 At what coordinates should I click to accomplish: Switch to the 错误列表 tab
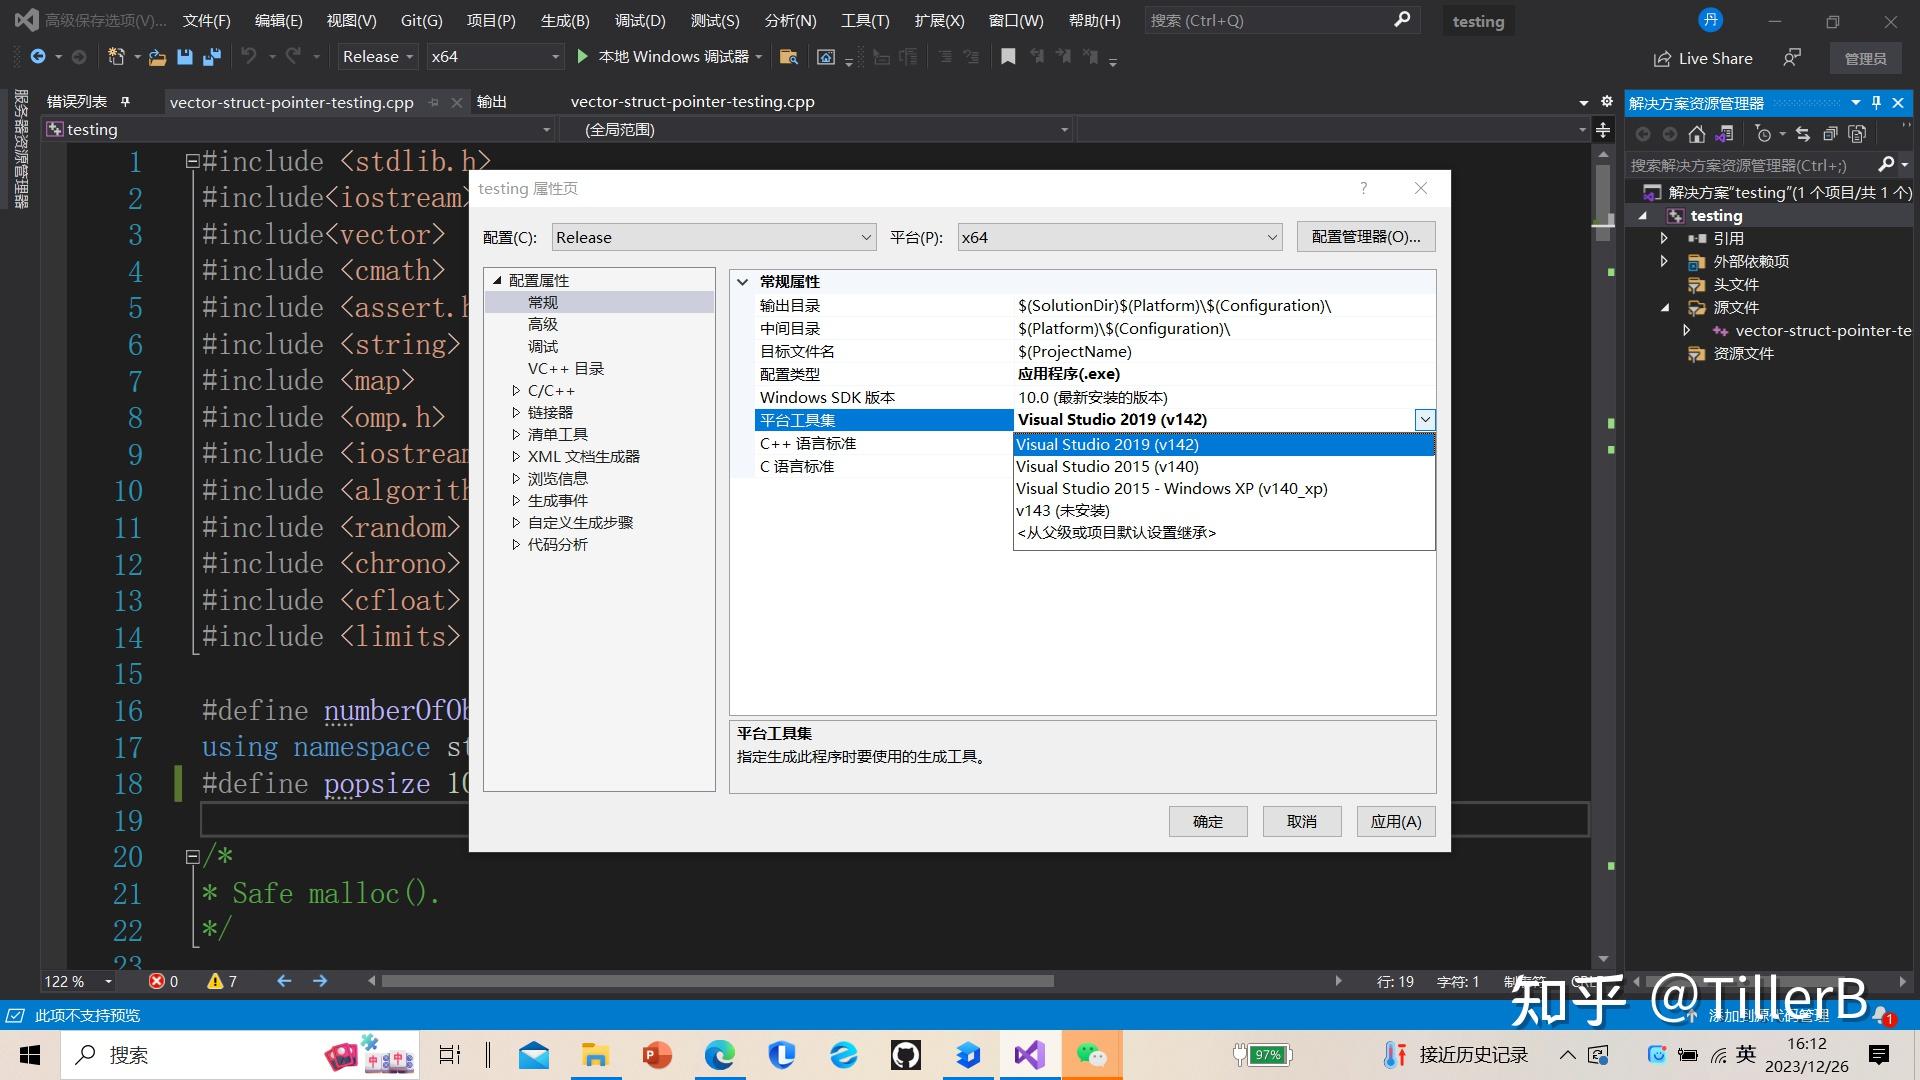77,101
